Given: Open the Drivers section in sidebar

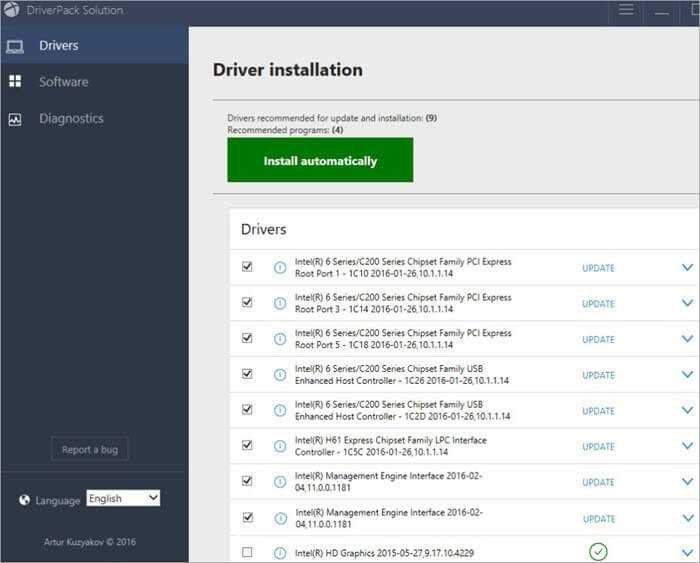Looking at the screenshot, I should (94, 46).
